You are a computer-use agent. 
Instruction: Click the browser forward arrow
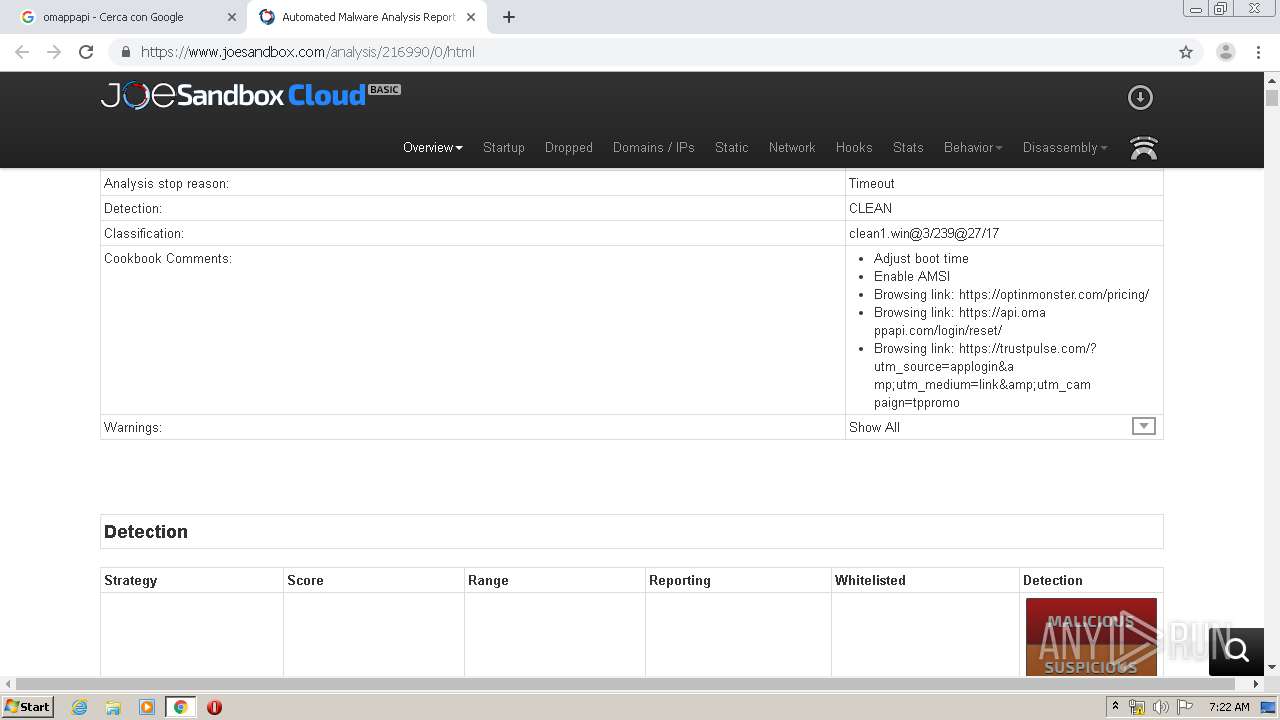pyautogui.click(x=54, y=52)
